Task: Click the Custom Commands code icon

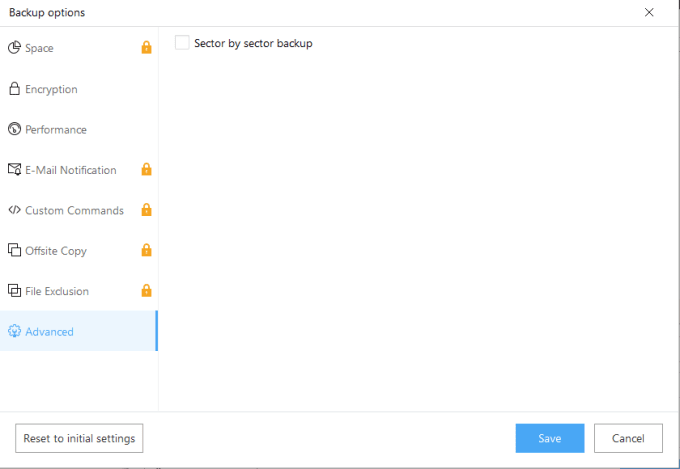Action: 15,210
